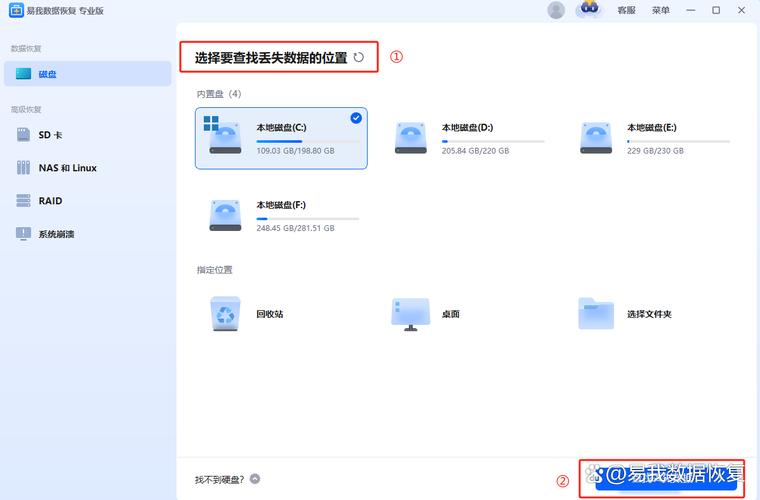Click the F: drive disk icon

point(225,215)
